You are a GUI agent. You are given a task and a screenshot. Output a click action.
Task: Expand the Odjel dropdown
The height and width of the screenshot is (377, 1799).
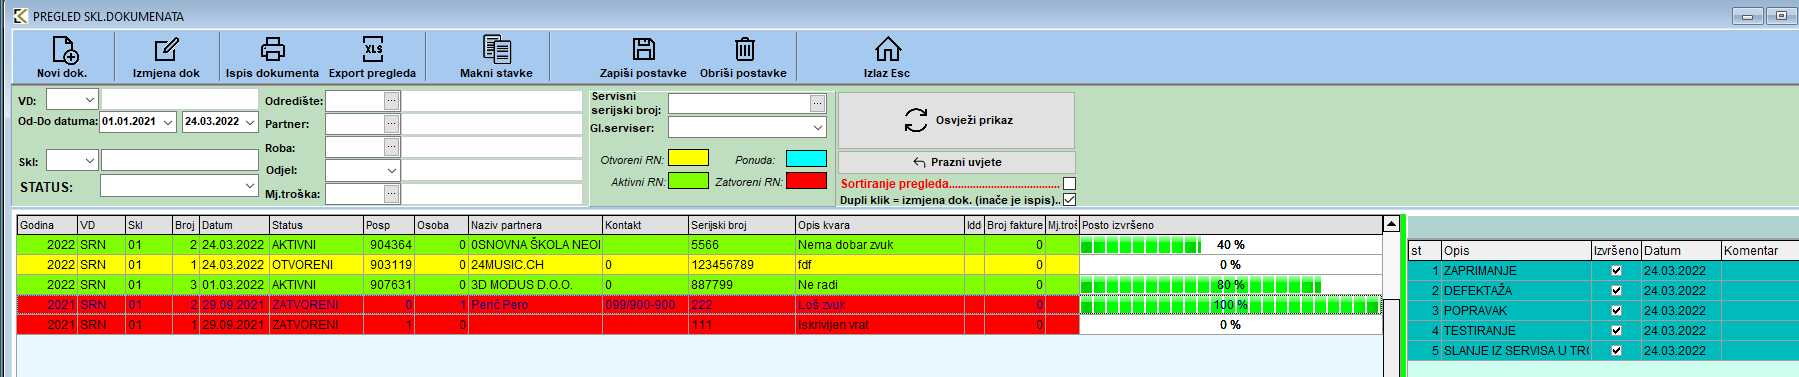(x=392, y=171)
